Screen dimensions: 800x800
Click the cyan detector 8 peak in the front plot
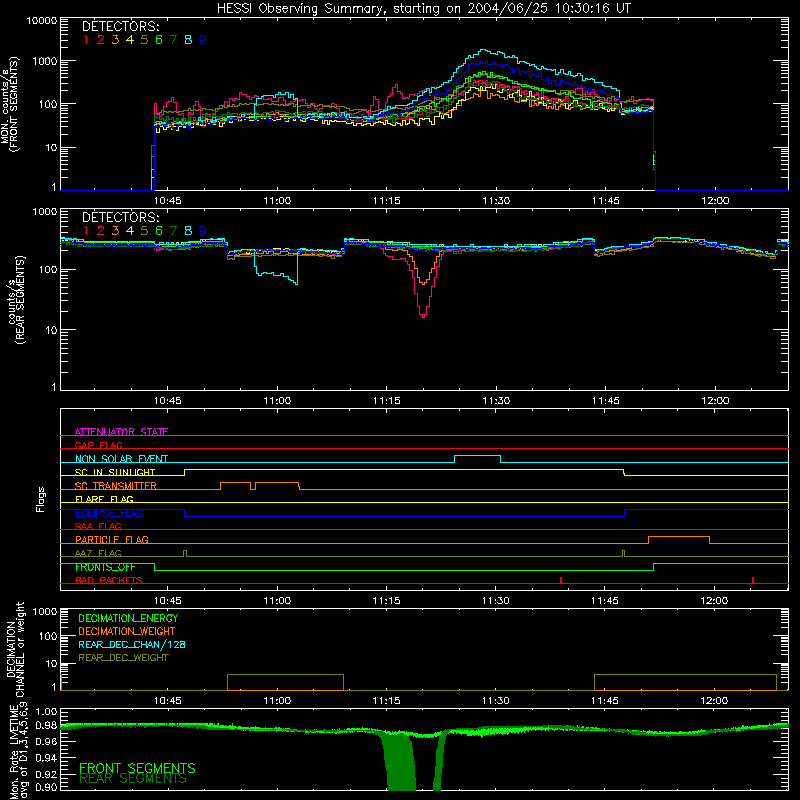(483, 51)
